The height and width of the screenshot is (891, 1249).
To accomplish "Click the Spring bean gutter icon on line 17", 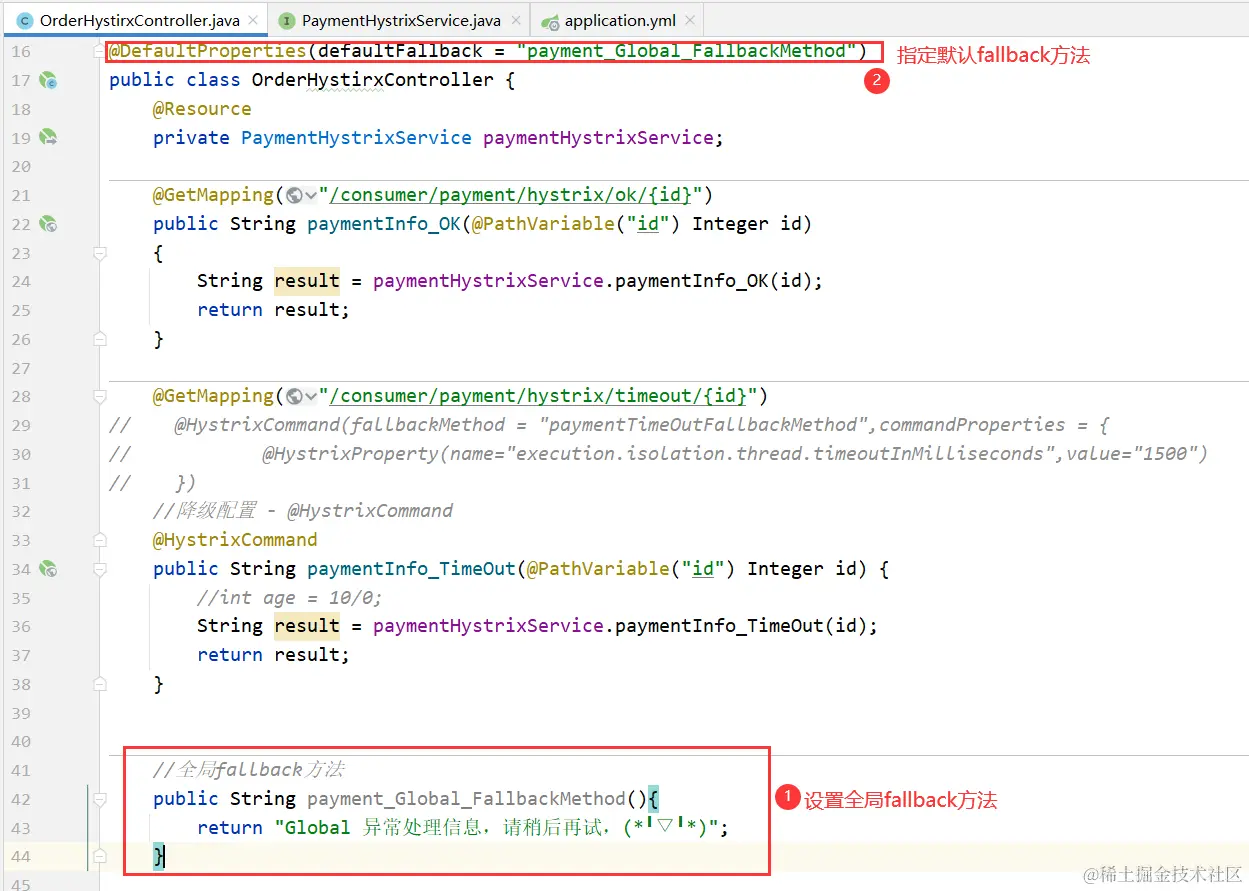I will (x=47, y=80).
